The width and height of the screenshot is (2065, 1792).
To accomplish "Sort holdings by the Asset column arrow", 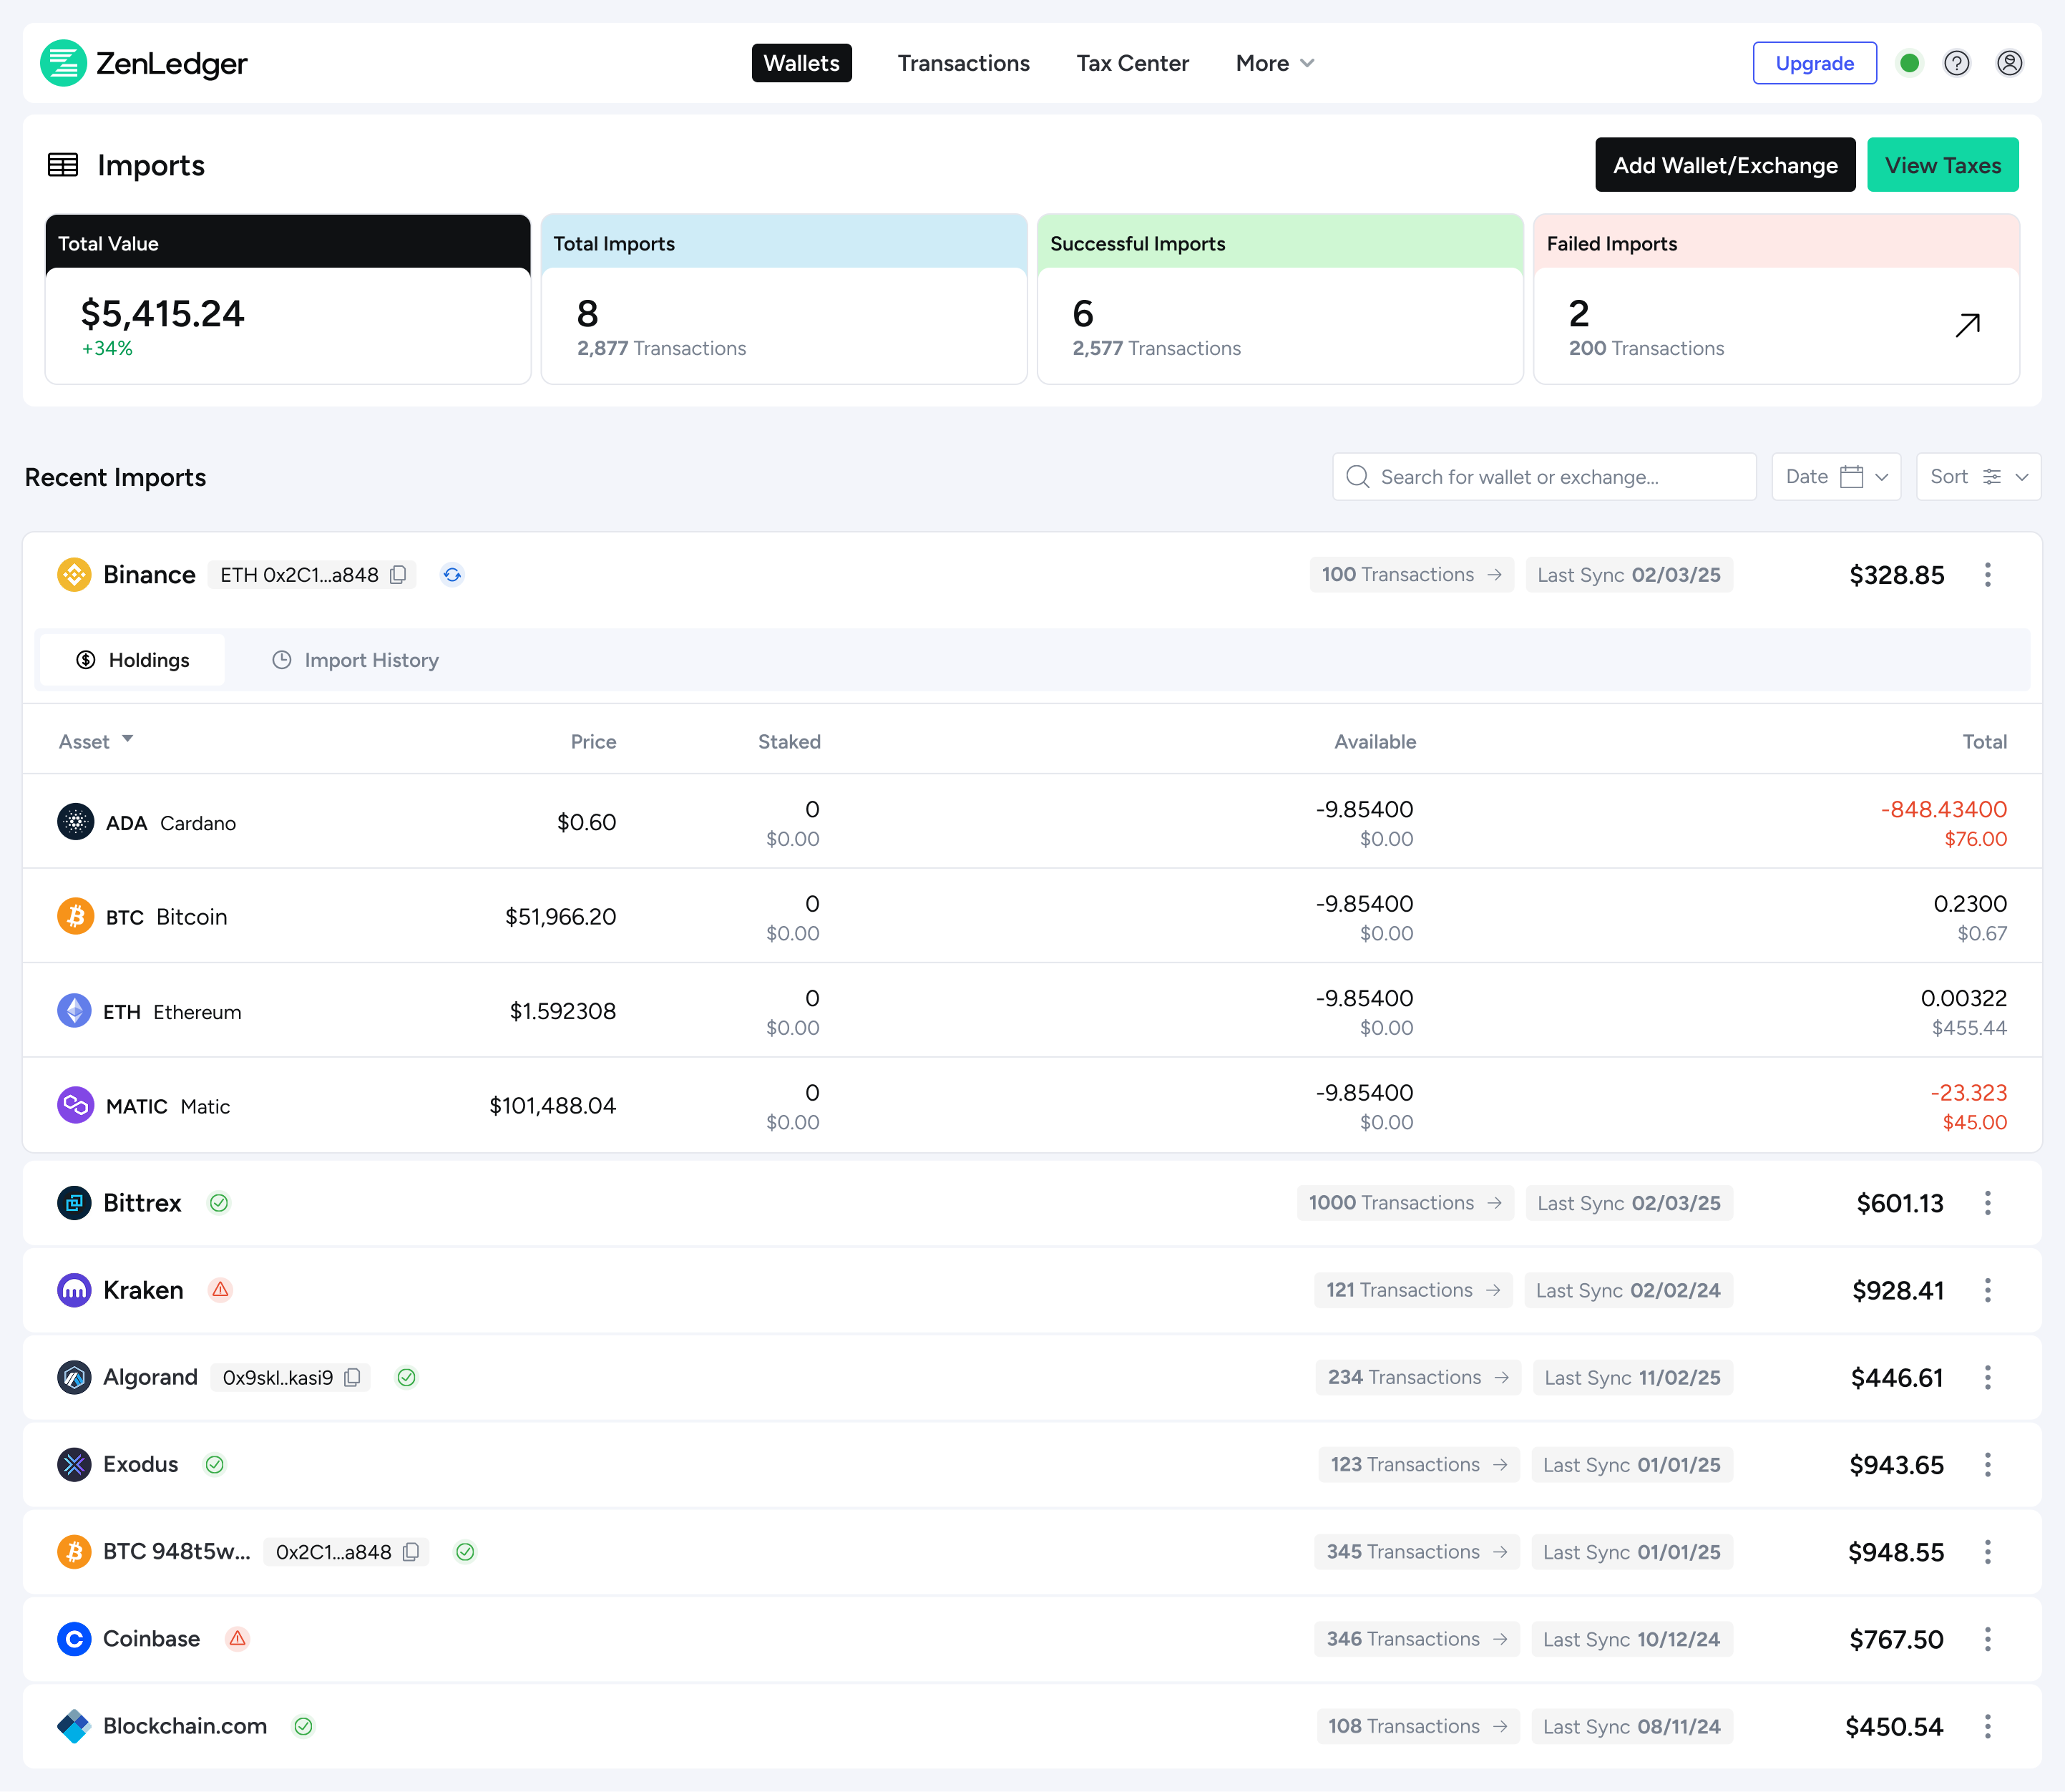I will (x=127, y=740).
